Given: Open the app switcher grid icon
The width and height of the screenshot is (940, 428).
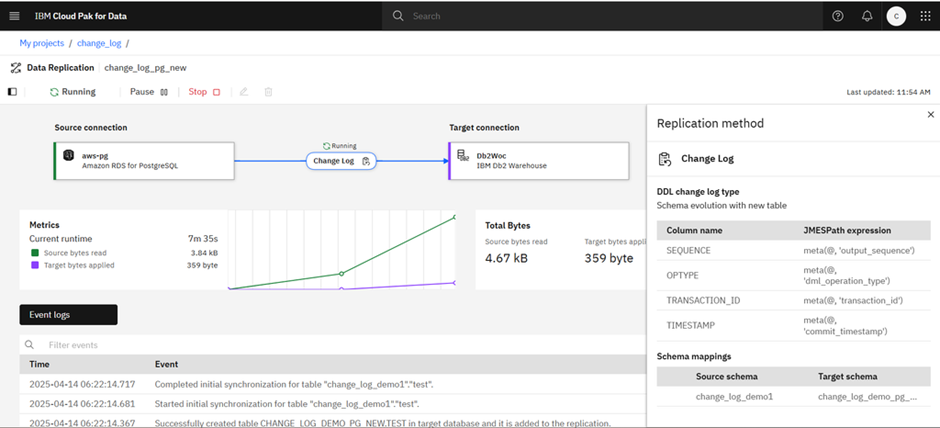Looking at the screenshot, I should pyautogui.click(x=925, y=16).
